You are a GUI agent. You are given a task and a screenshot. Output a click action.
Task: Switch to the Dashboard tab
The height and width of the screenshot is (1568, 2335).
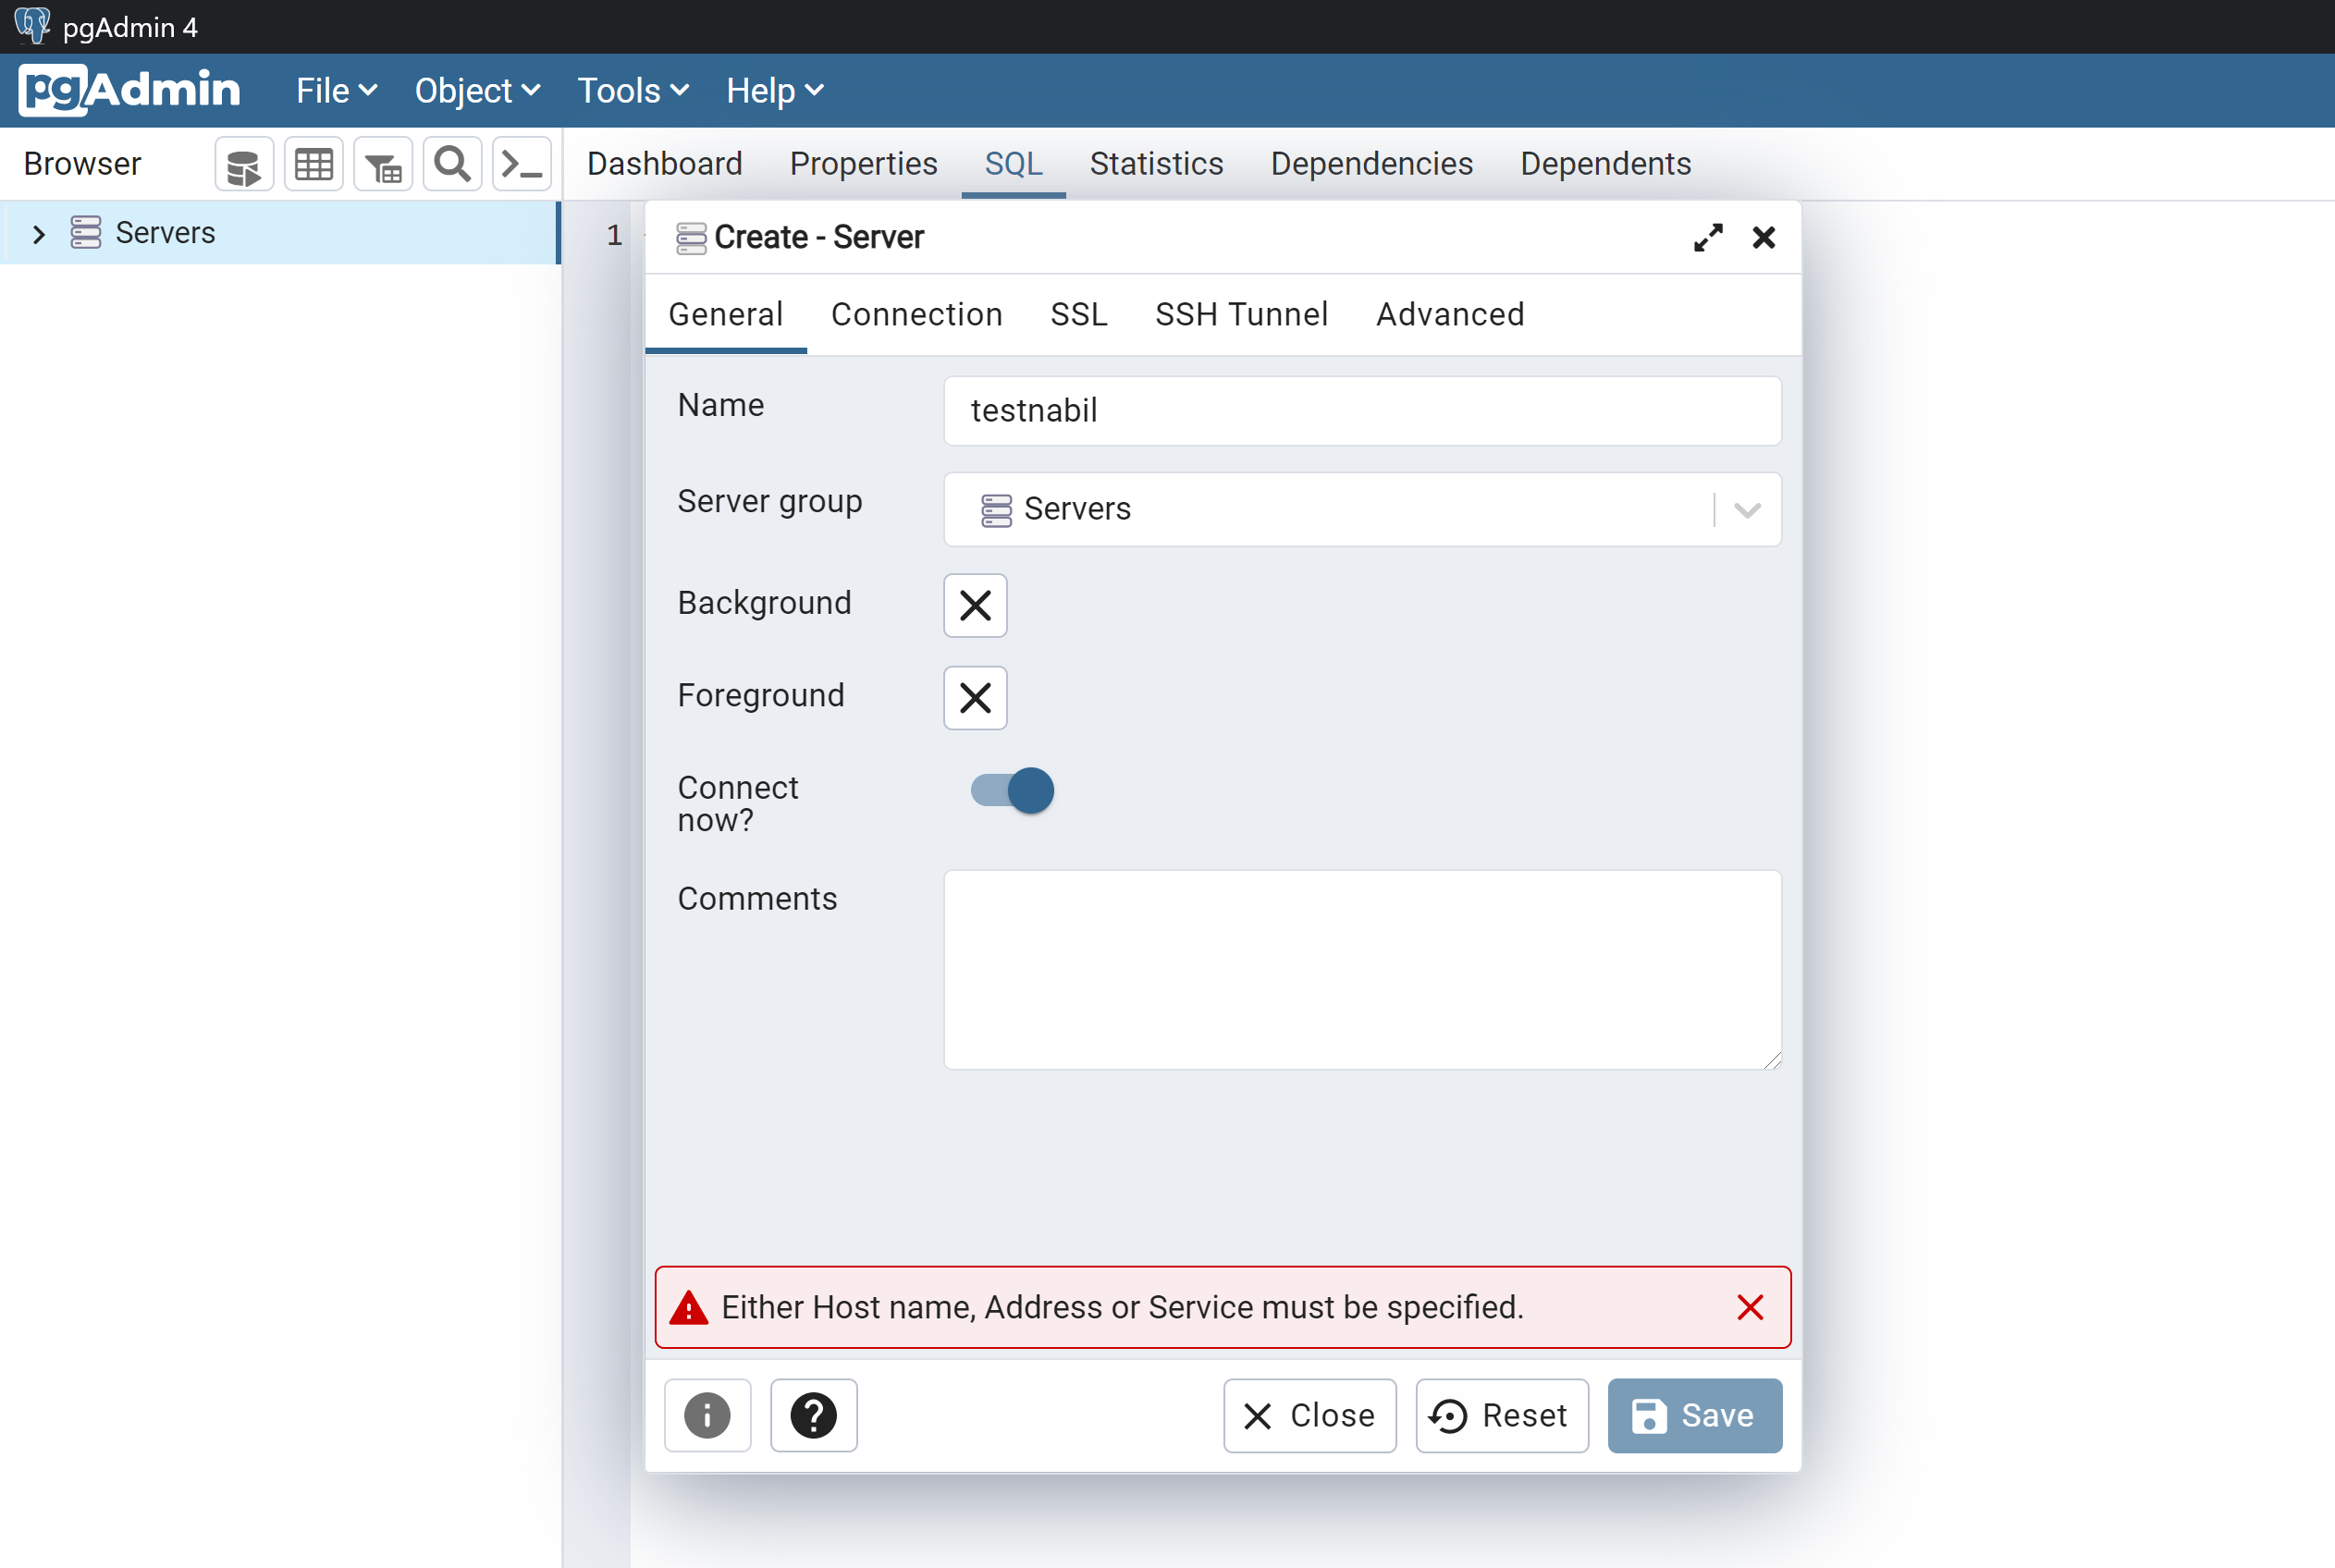tap(665, 164)
